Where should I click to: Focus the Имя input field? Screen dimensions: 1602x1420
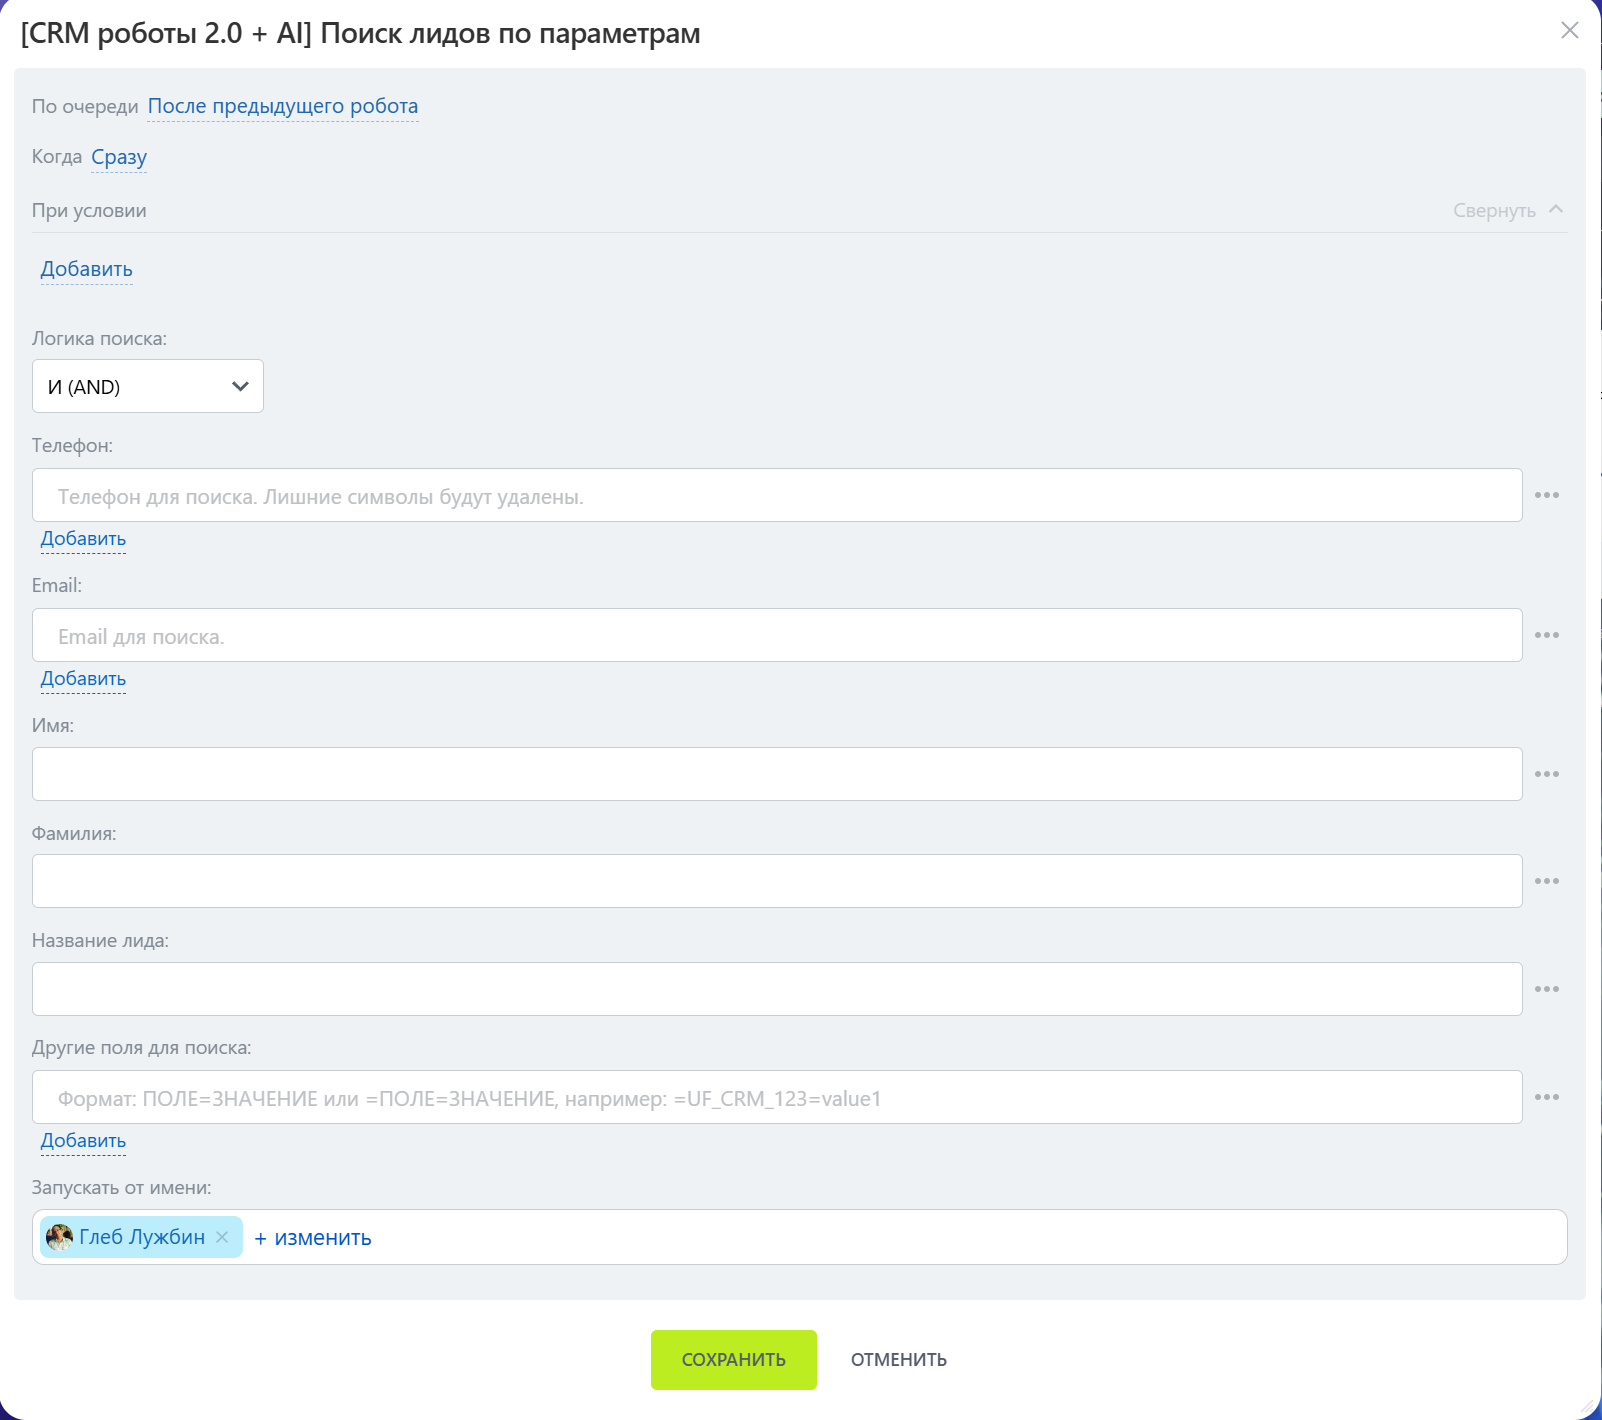pyautogui.click(x=777, y=774)
